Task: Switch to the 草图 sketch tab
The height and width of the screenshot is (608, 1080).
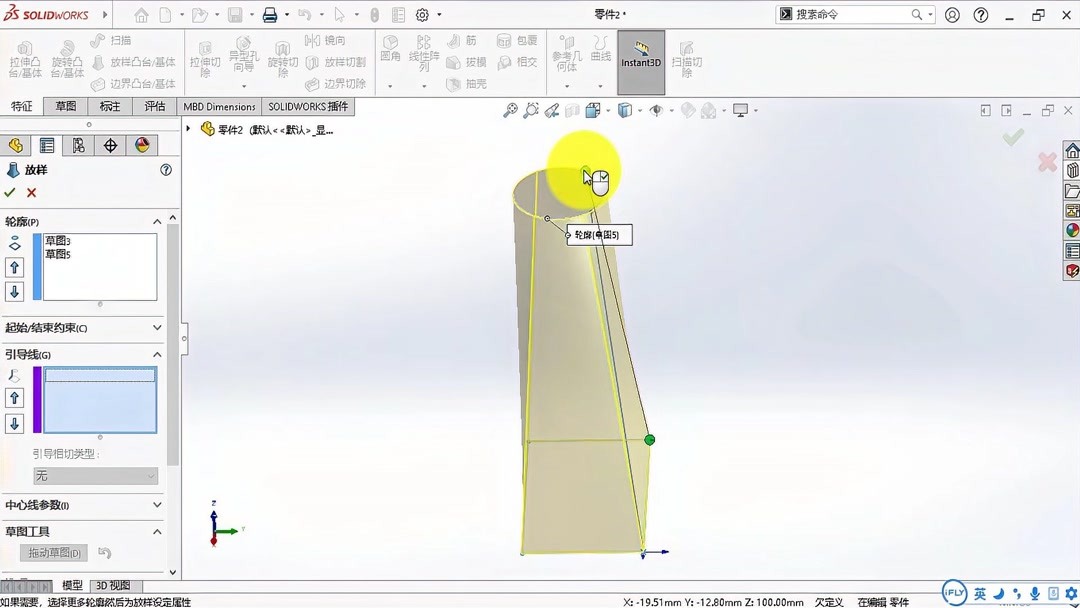Action: pos(65,105)
